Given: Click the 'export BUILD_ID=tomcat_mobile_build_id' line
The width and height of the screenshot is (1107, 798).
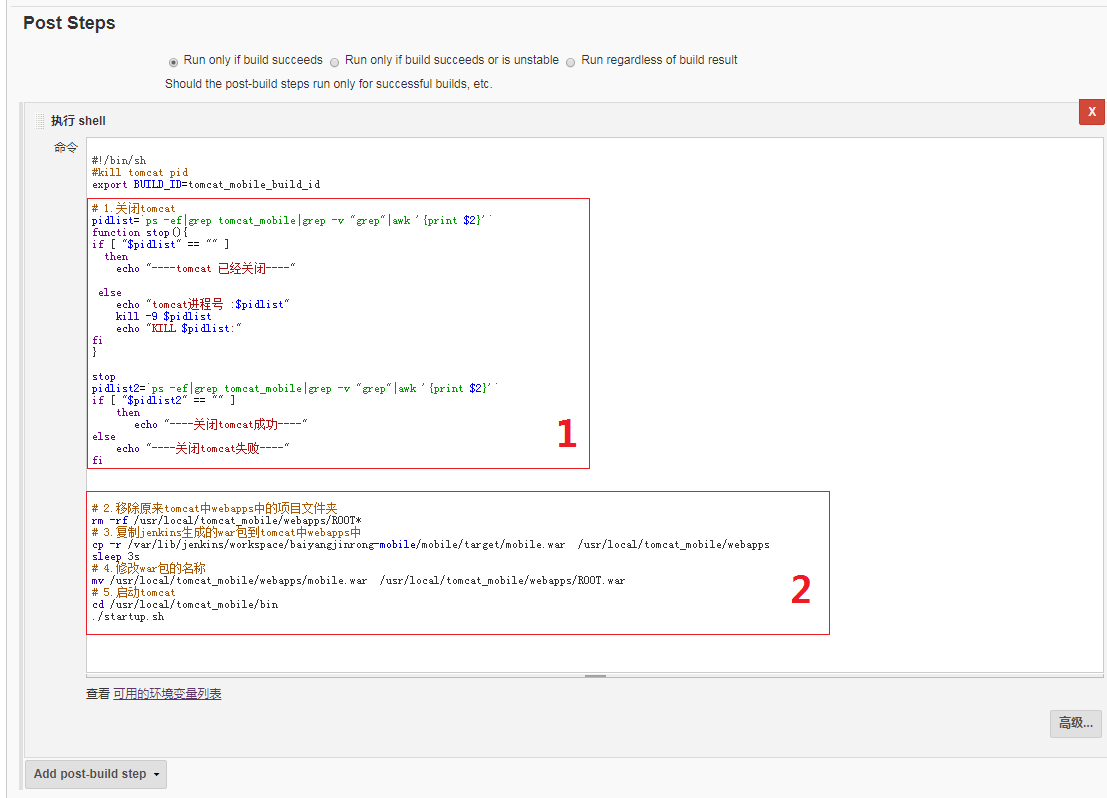Looking at the screenshot, I should (206, 184).
